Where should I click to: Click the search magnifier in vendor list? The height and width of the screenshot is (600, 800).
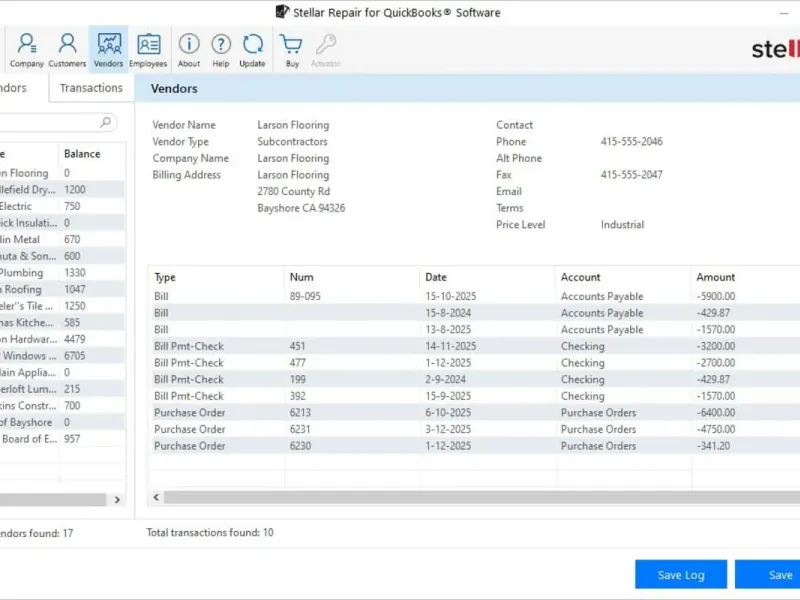point(106,122)
